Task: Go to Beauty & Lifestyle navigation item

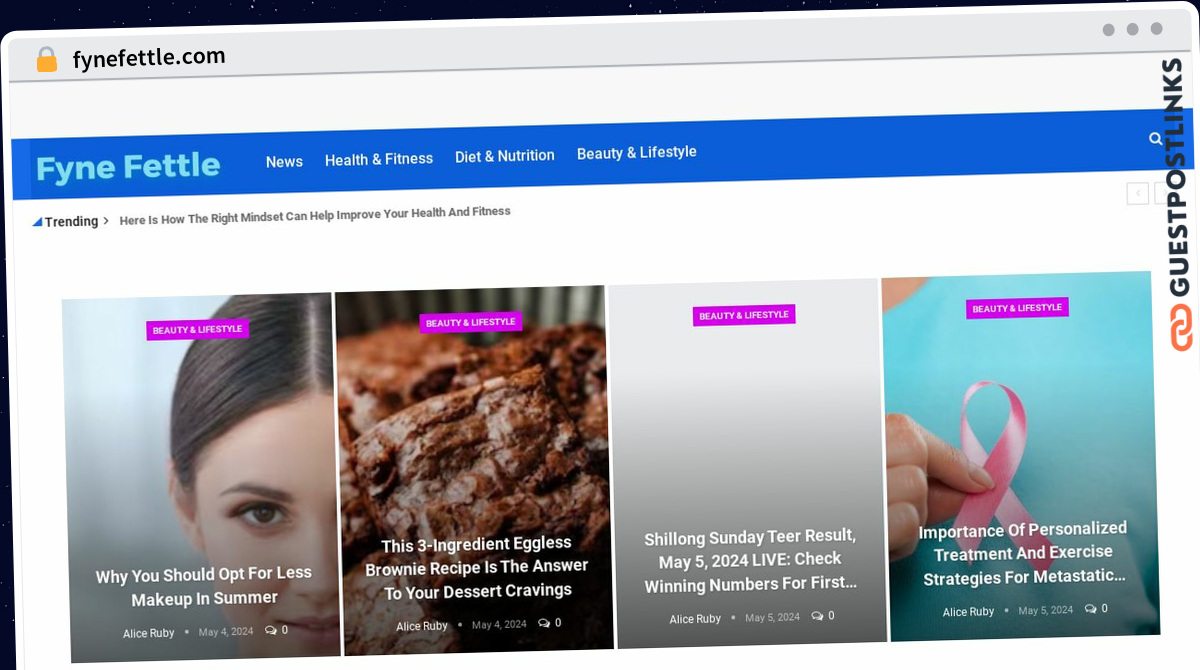Action: [x=637, y=152]
